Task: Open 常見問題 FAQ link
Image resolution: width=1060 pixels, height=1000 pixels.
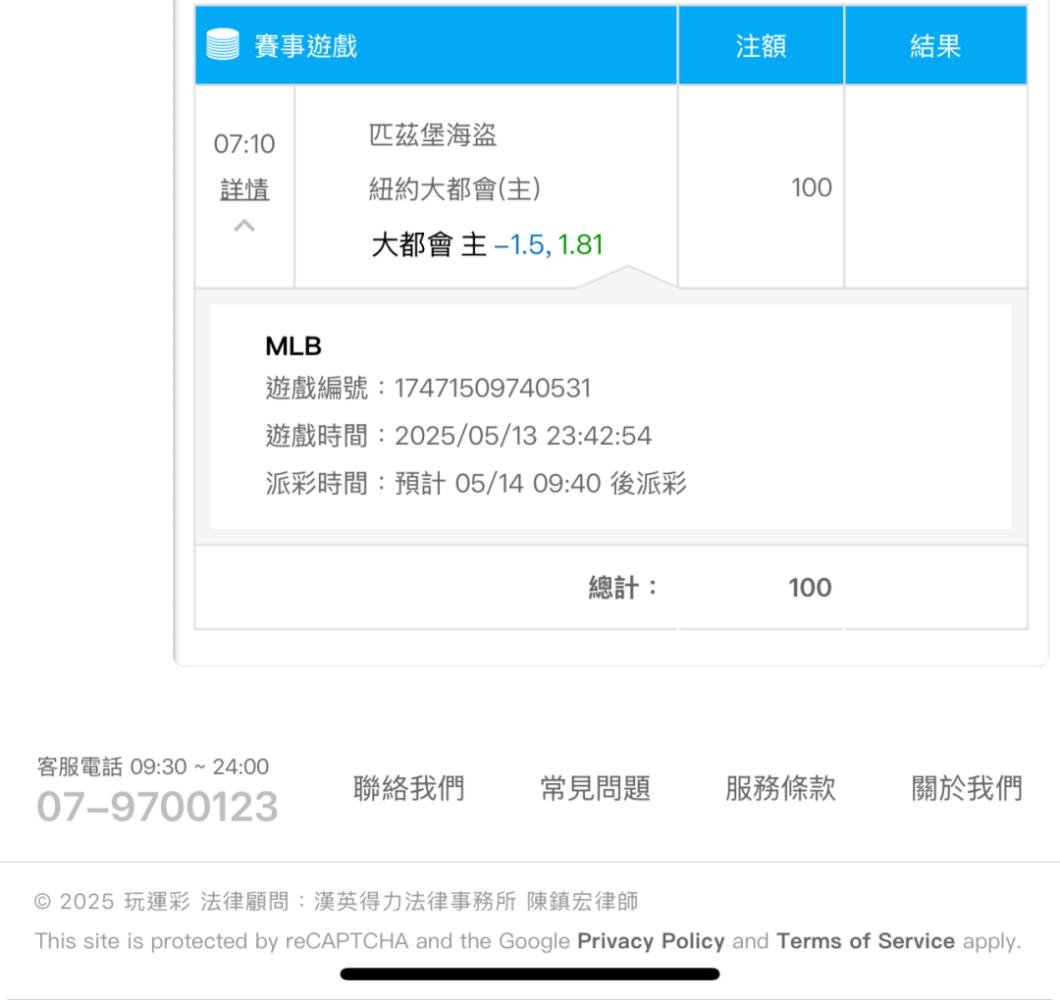Action: point(595,788)
